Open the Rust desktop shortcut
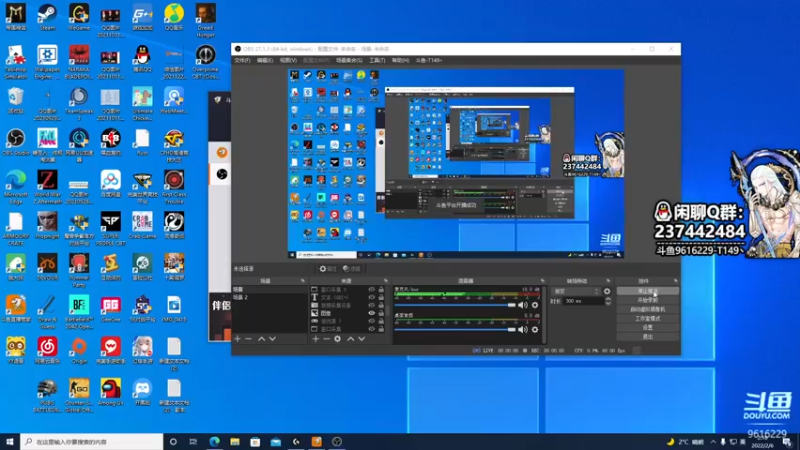Viewport: 800px width, 450px height. click(x=142, y=142)
